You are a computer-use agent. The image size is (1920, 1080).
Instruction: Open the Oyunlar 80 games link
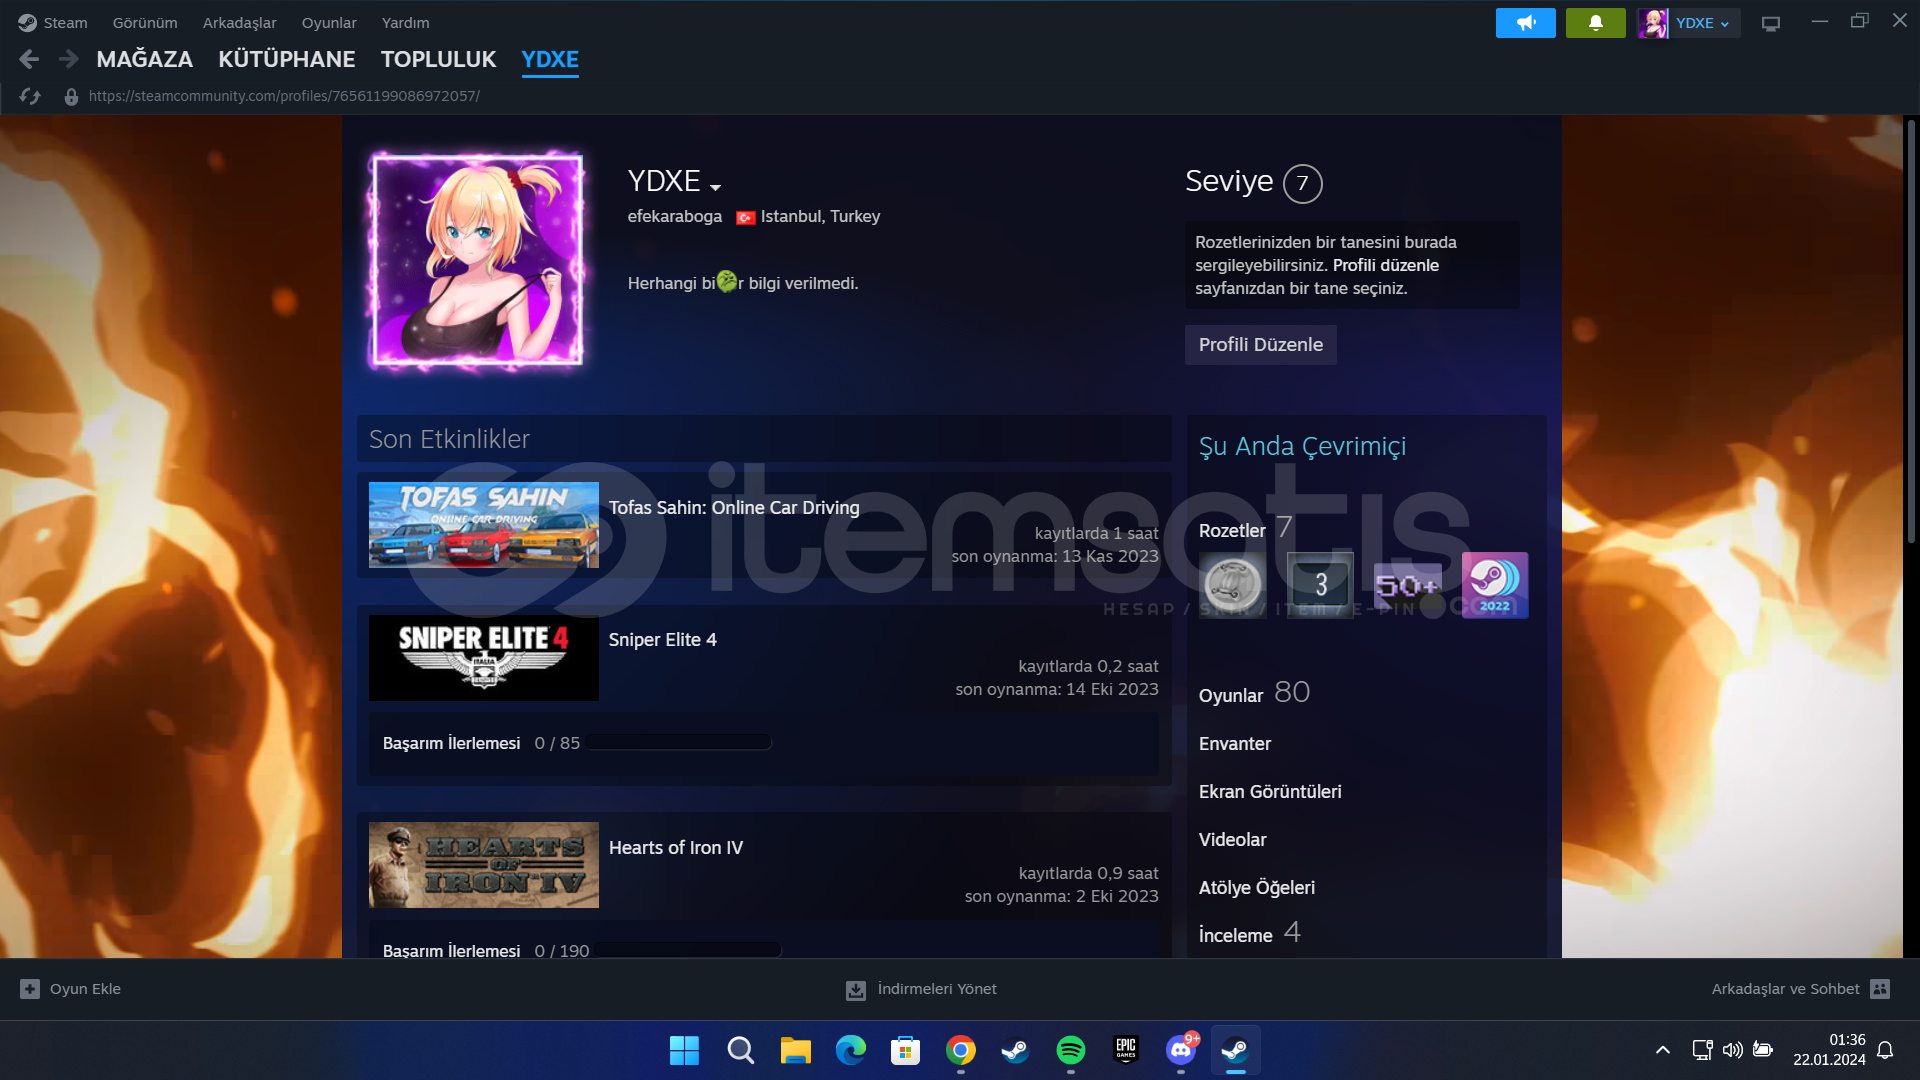tap(1254, 693)
